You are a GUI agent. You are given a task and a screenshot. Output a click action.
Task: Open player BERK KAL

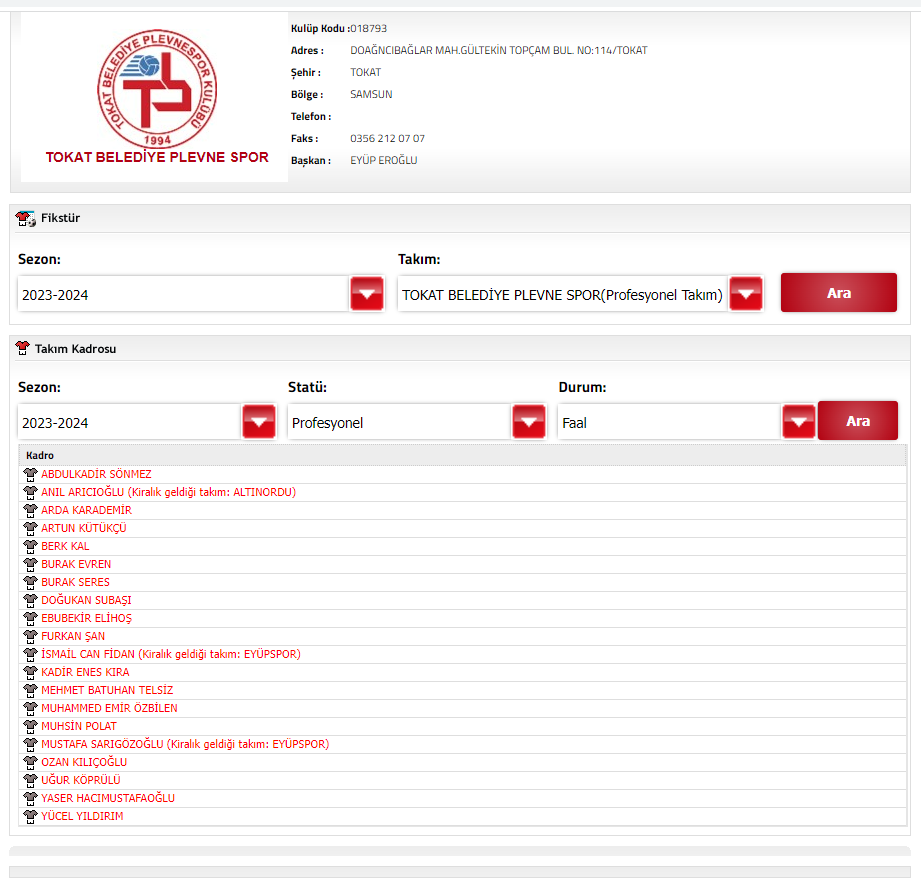pos(65,546)
